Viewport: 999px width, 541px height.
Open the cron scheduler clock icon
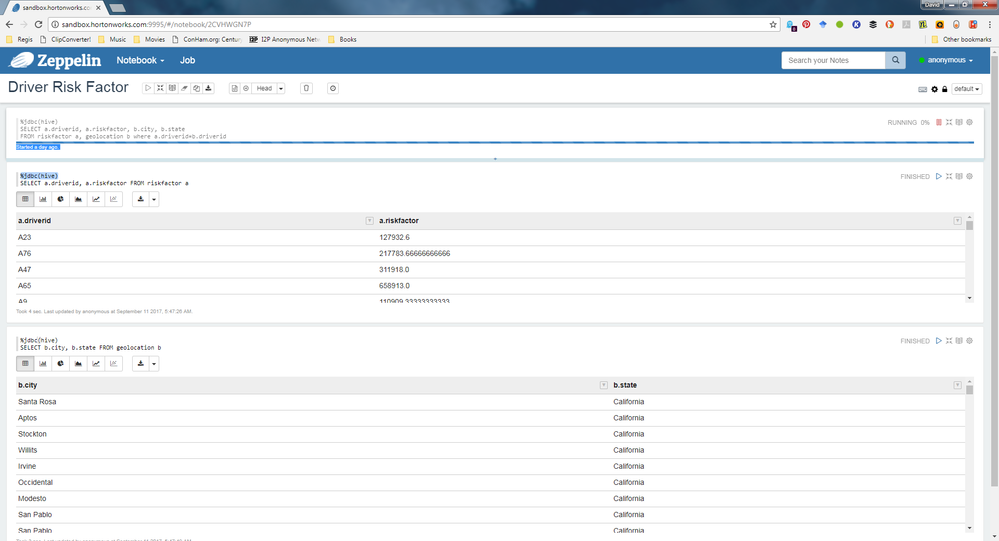[333, 89]
